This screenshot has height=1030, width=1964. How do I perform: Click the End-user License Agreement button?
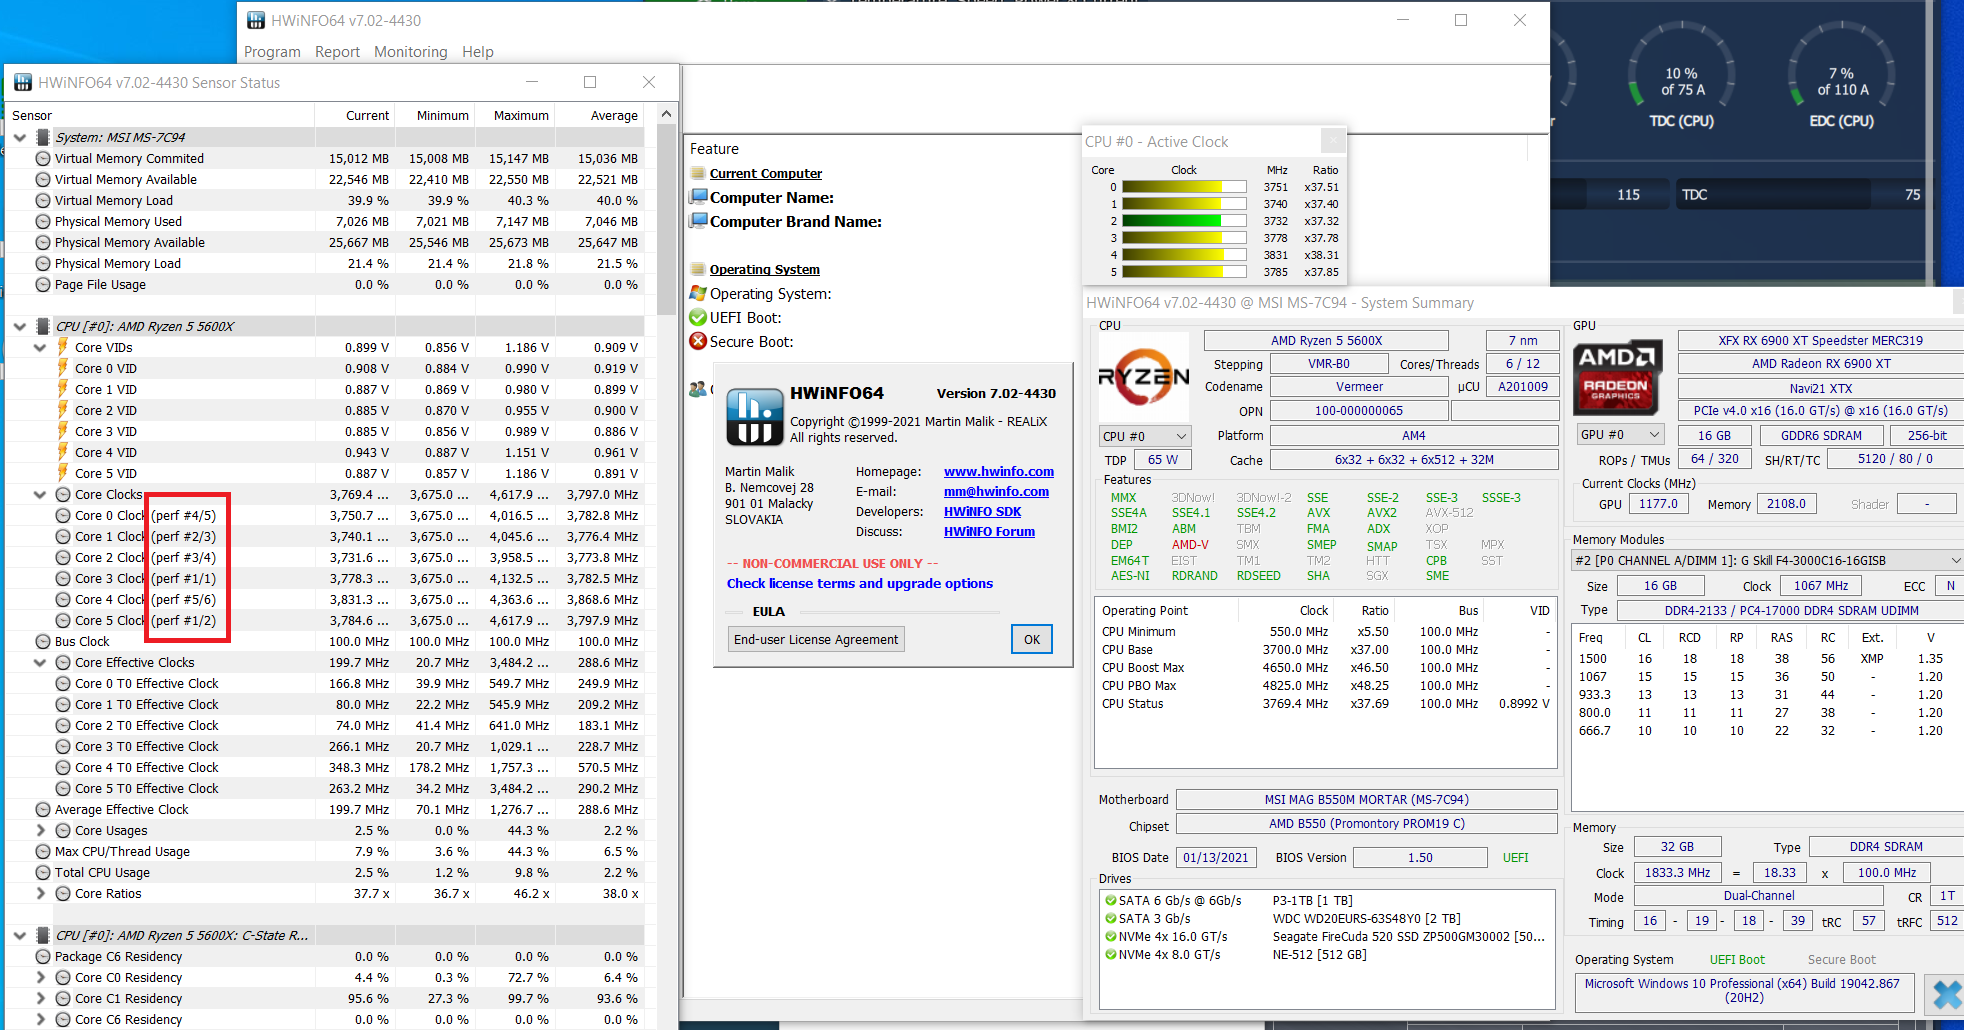(x=816, y=639)
